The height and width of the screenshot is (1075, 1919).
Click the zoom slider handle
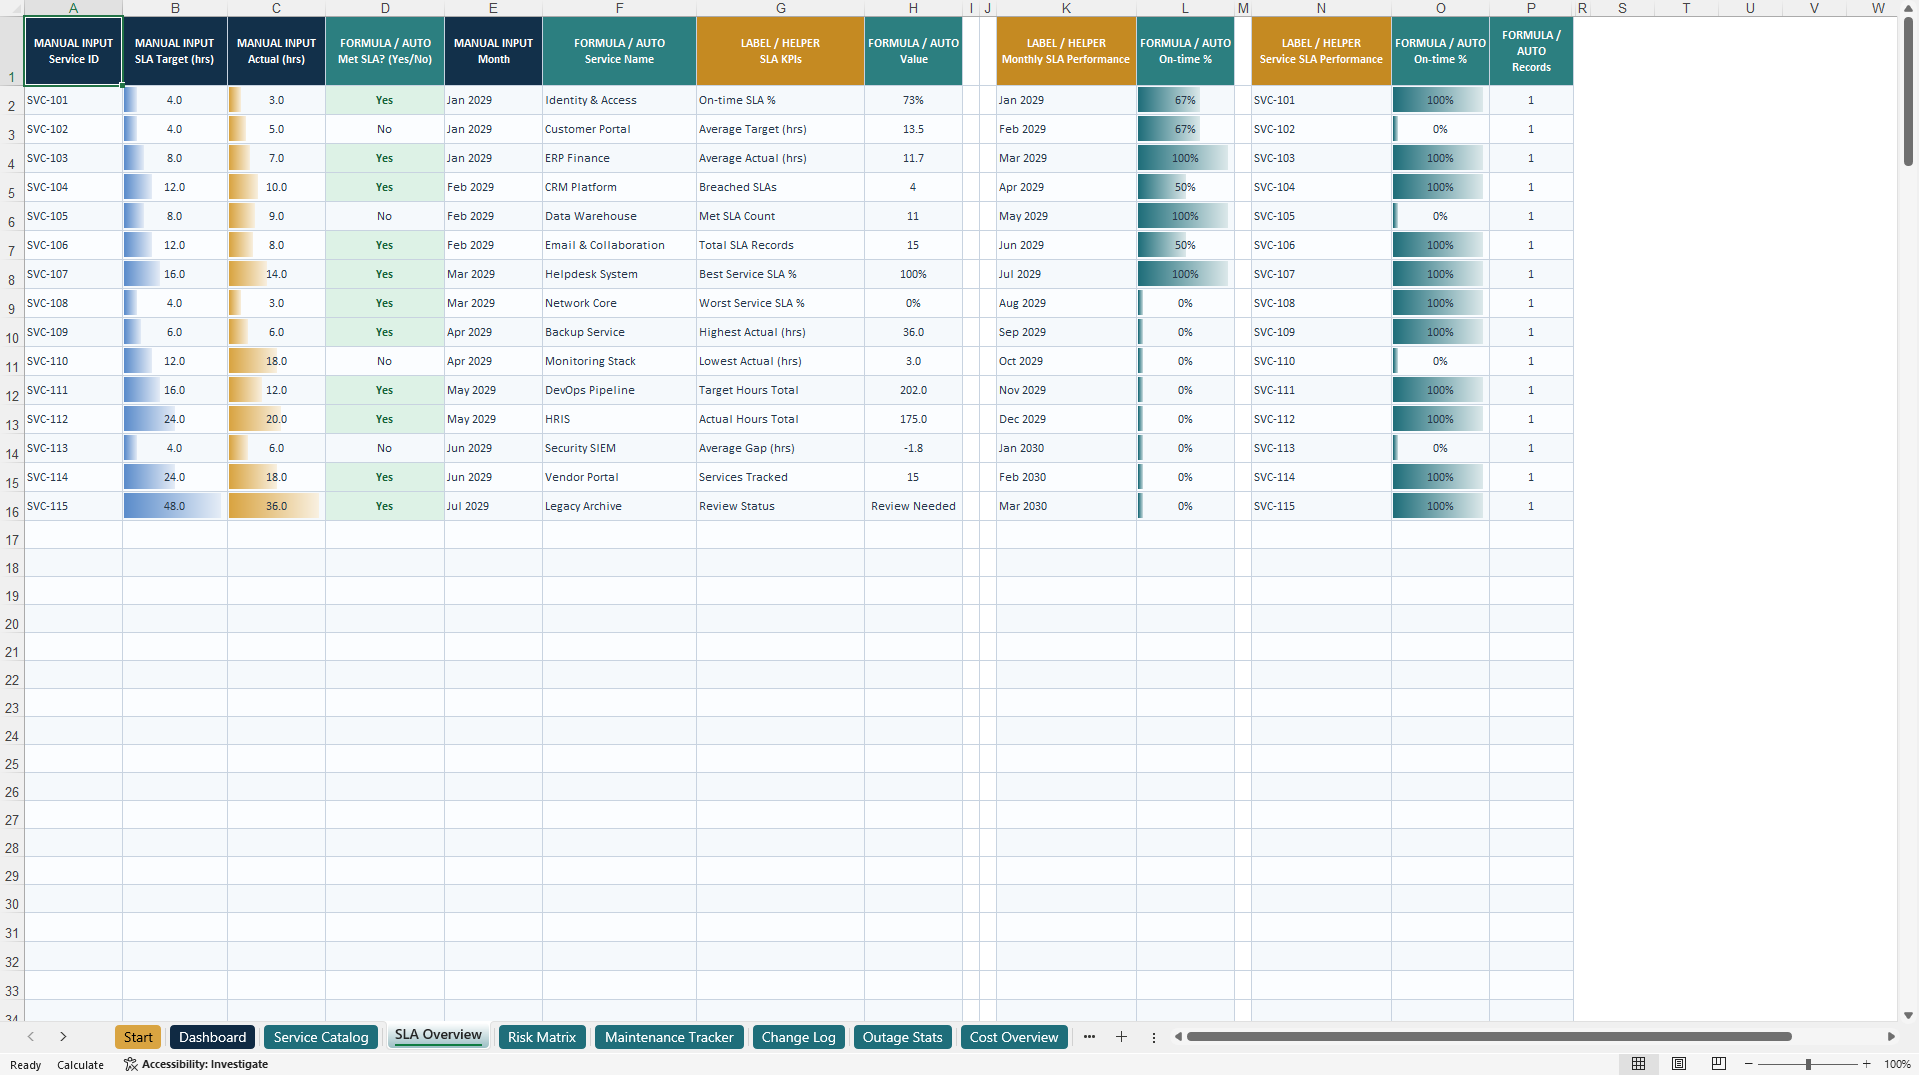point(1808,1064)
